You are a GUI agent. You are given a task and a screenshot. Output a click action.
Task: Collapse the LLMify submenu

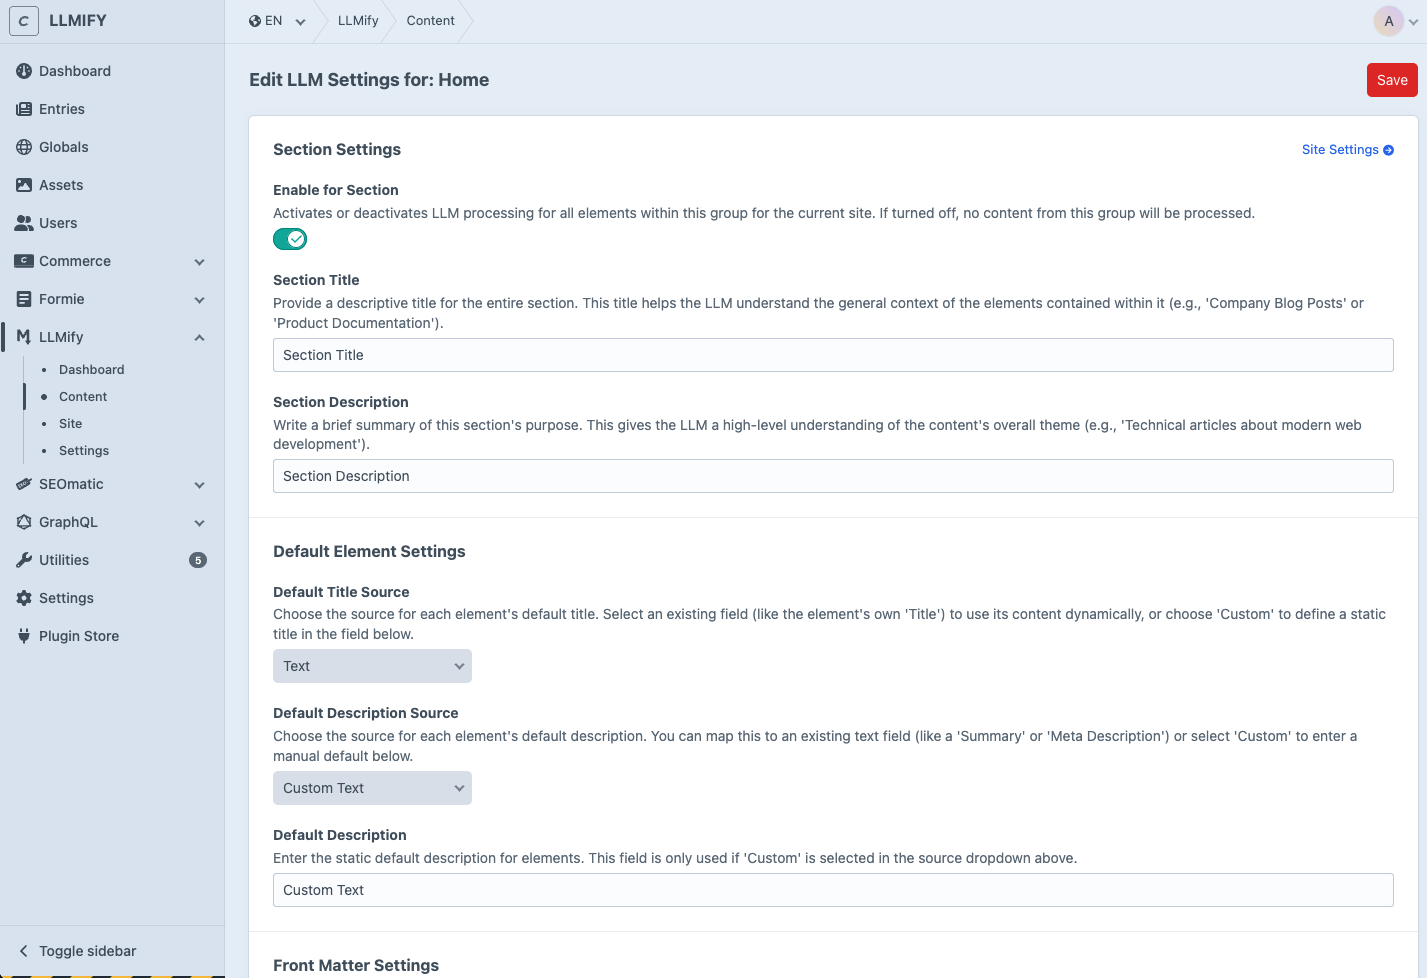199,337
